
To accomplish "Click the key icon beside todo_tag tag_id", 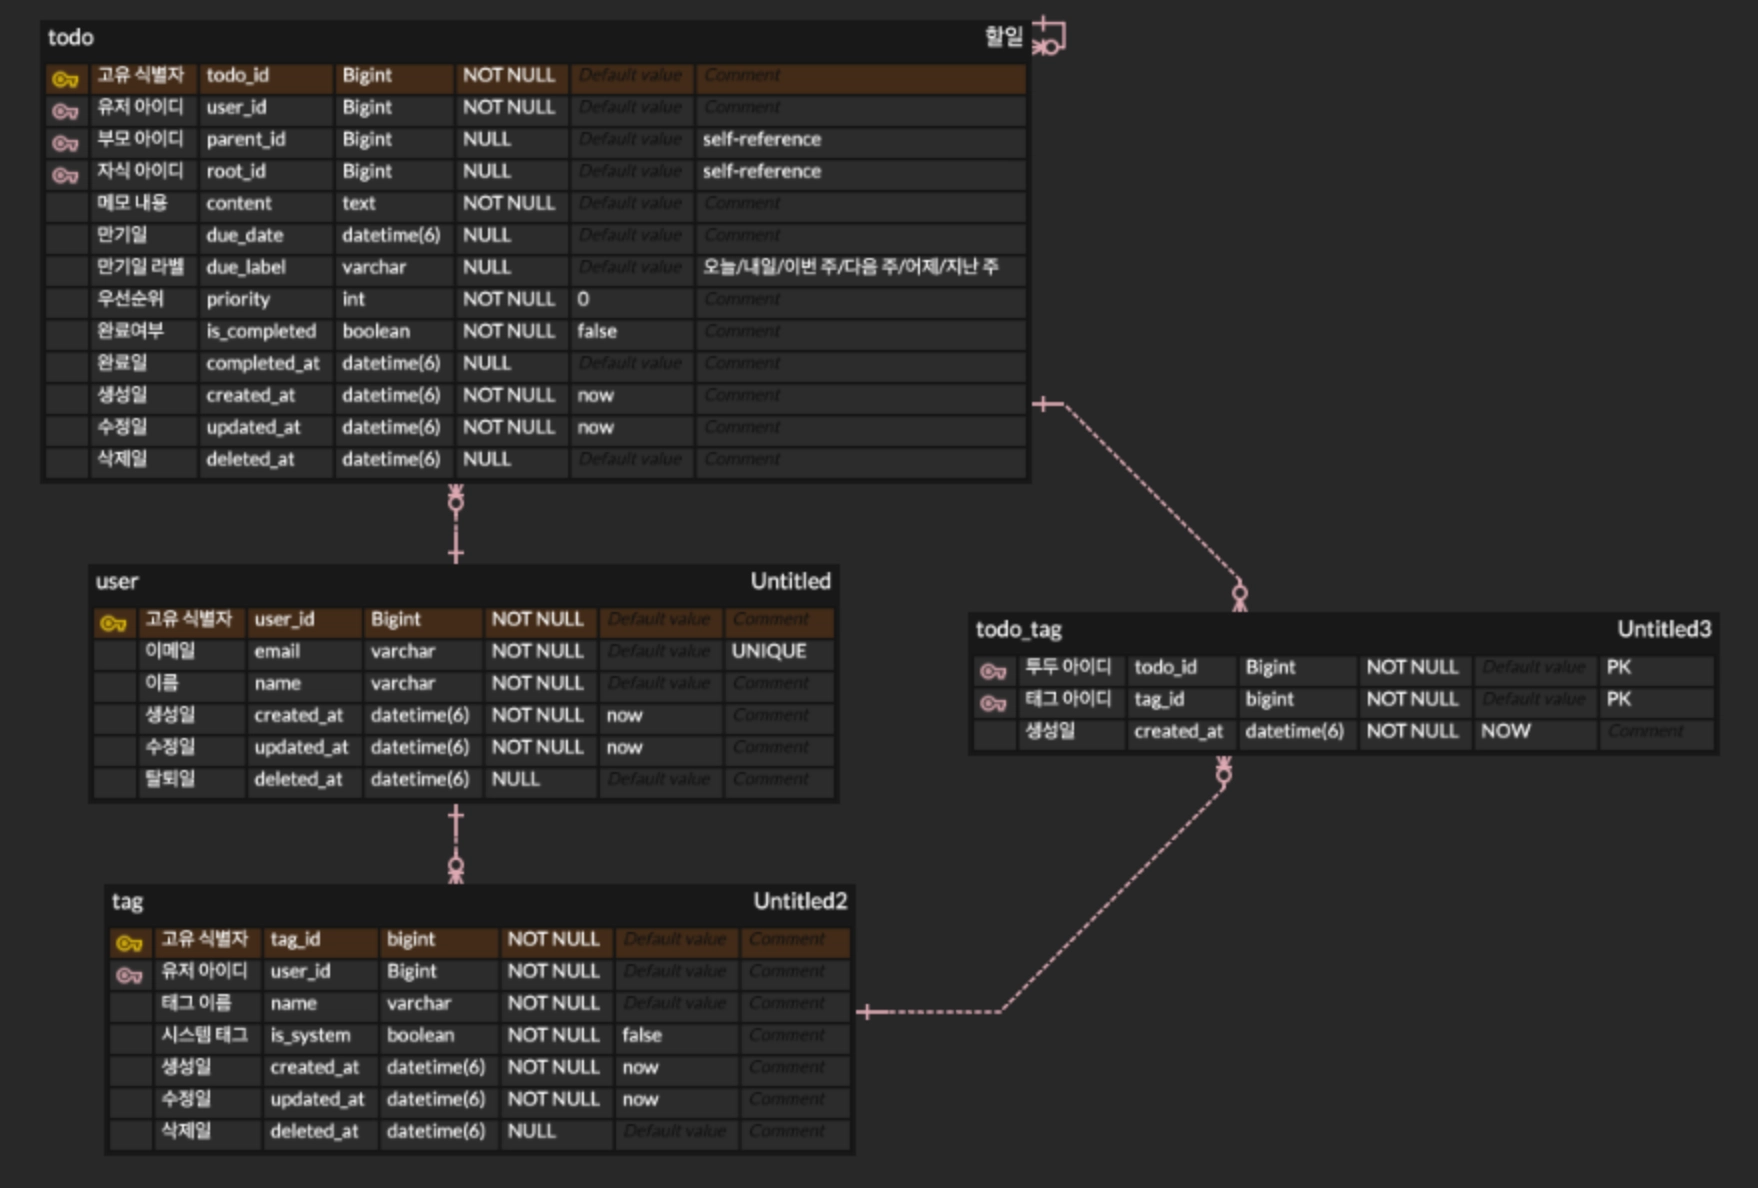I will 993,702.
